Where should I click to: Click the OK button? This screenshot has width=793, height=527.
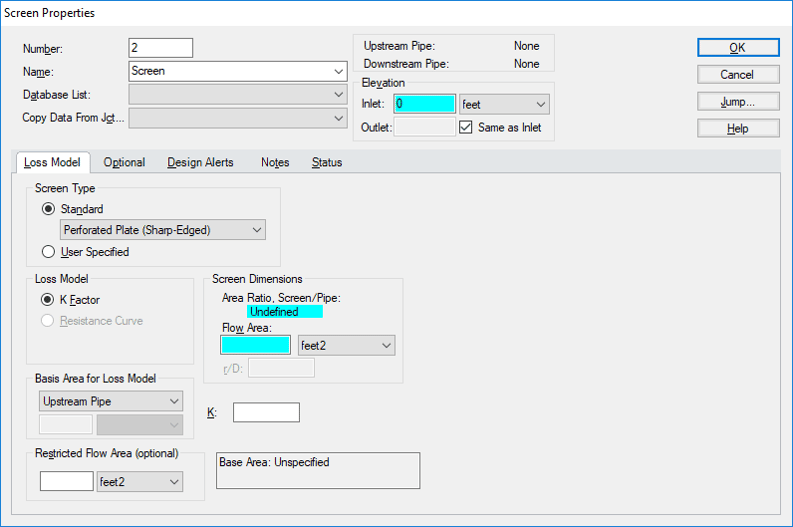click(x=737, y=48)
